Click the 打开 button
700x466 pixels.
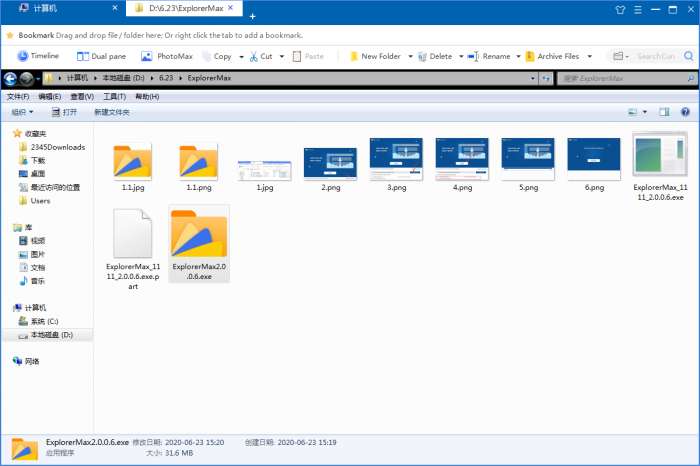point(64,112)
